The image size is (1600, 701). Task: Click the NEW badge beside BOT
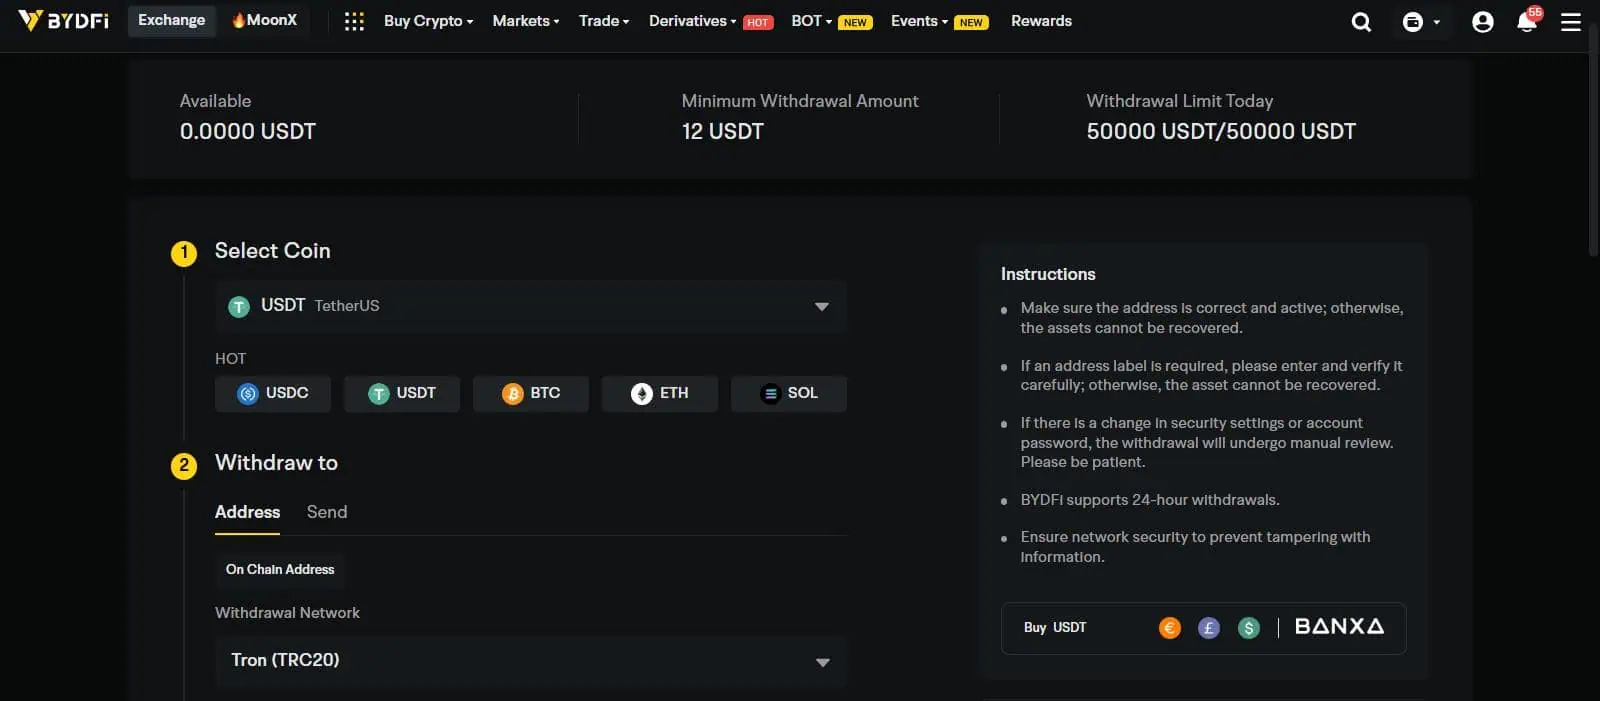(855, 22)
